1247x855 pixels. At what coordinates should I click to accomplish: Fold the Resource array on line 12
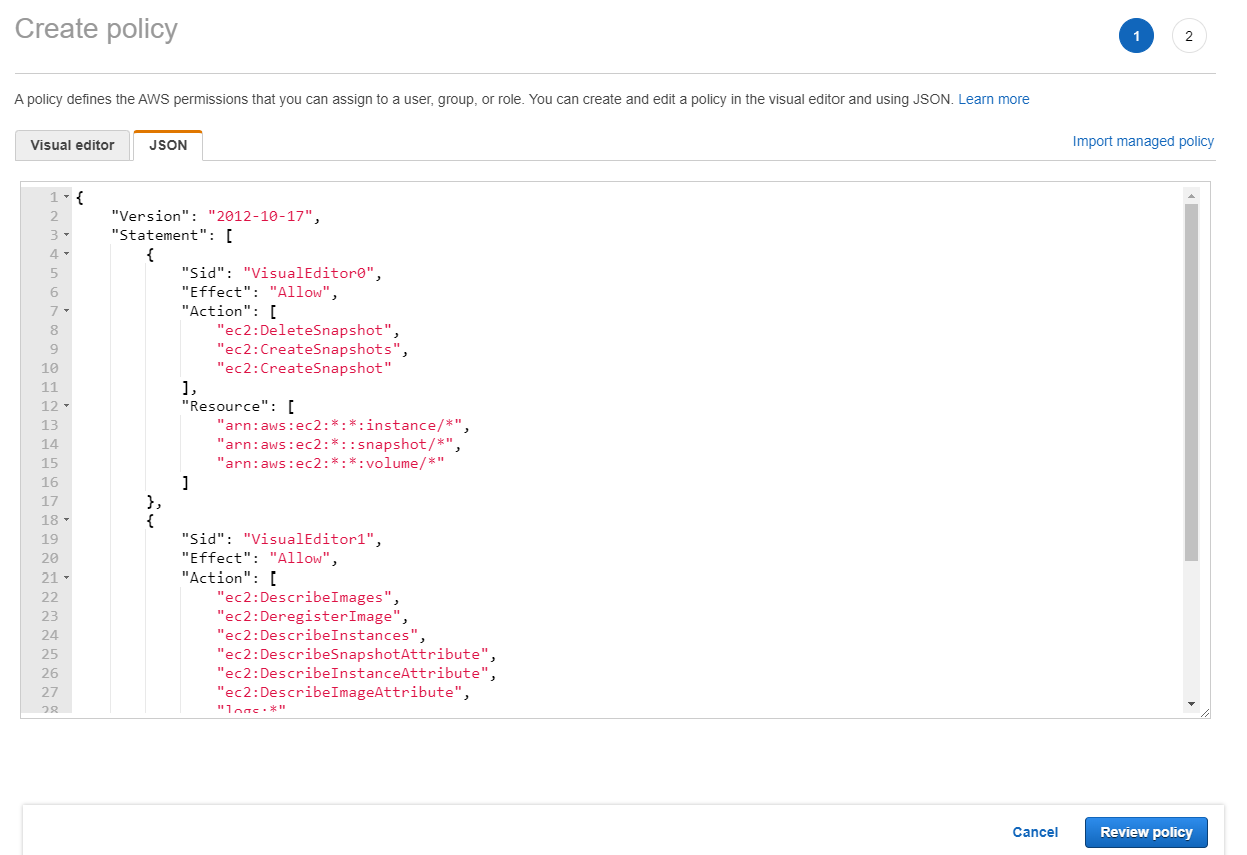[x=66, y=406]
